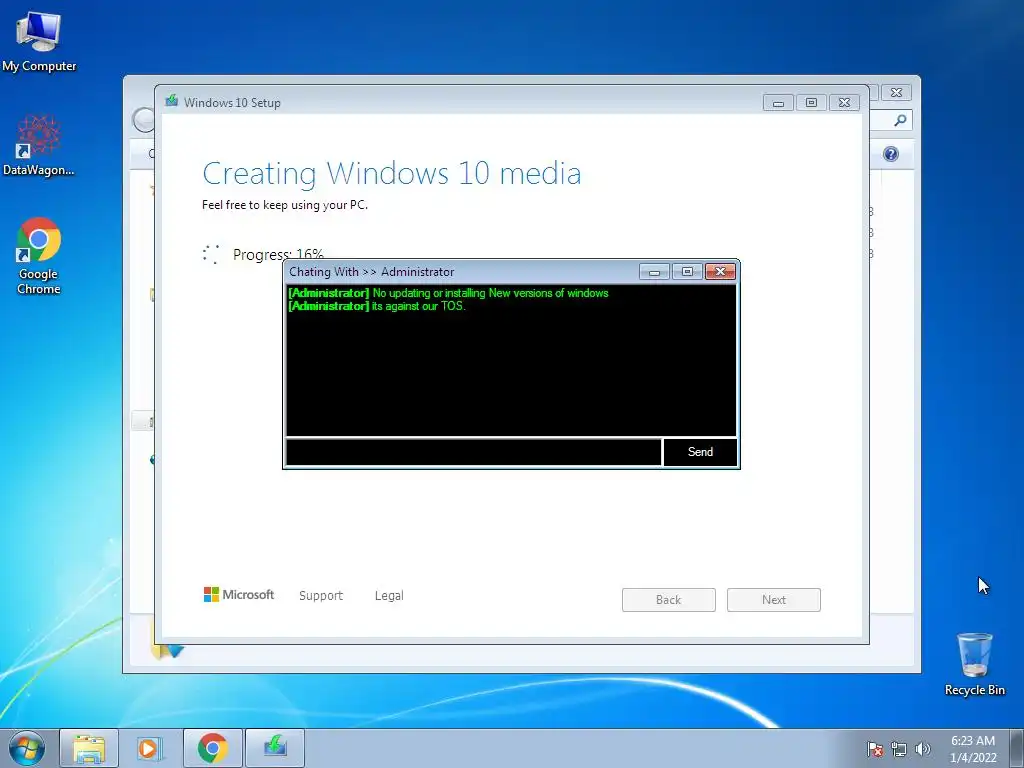Click the Next button in Setup
The height and width of the screenshot is (768, 1024).
tap(774, 600)
